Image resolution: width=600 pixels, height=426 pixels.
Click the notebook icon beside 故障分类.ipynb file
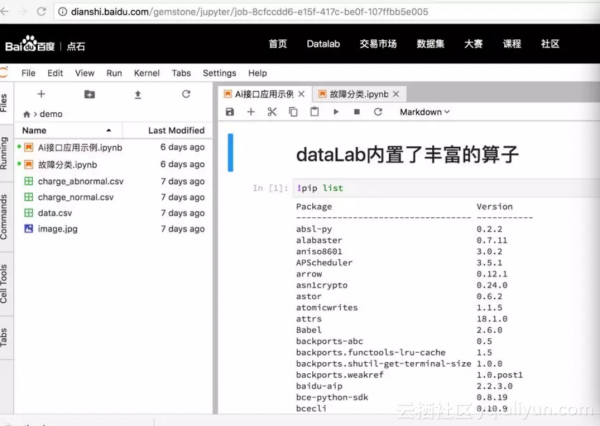point(29,165)
